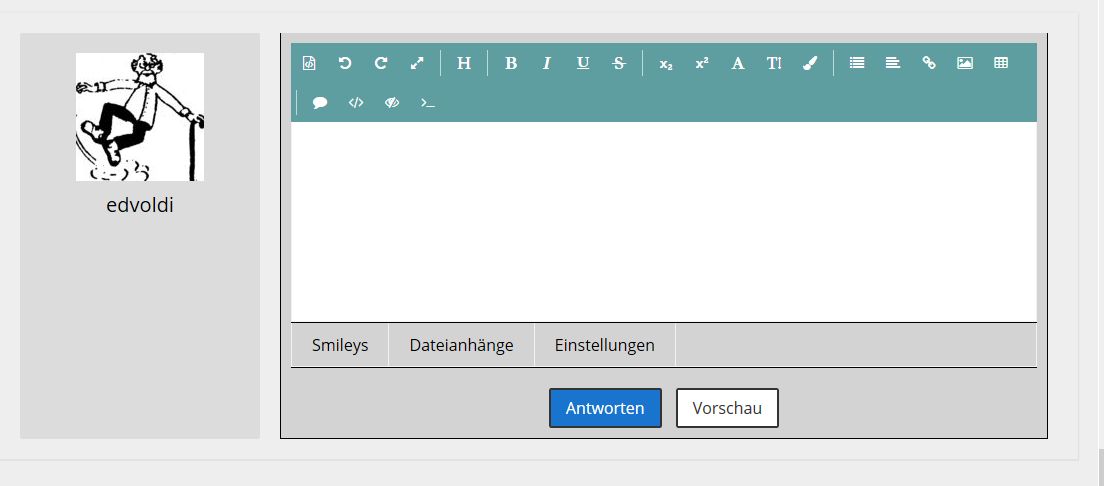Viewport: 1104px width, 486px height.
Task: Expand the editor to fullscreen
Action: click(417, 63)
